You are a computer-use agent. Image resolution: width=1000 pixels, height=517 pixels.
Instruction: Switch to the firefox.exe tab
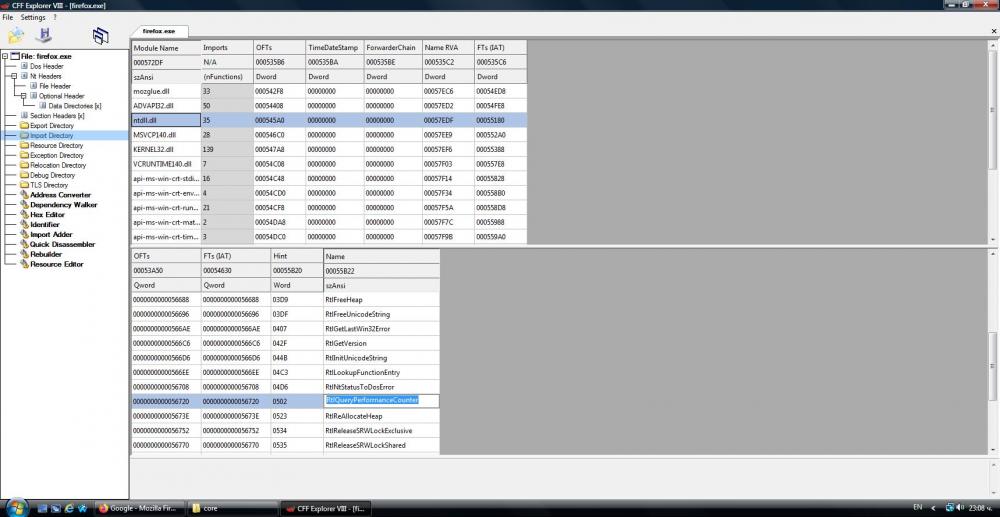(159, 32)
